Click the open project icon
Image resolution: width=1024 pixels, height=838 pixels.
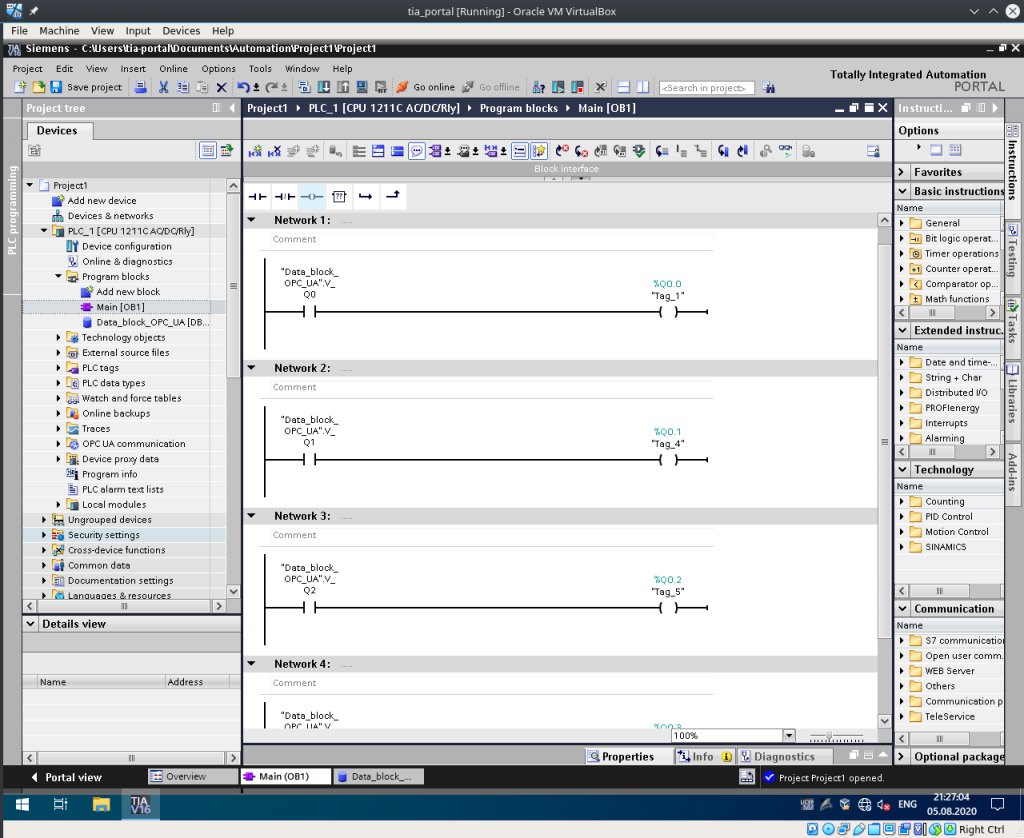click(39, 87)
